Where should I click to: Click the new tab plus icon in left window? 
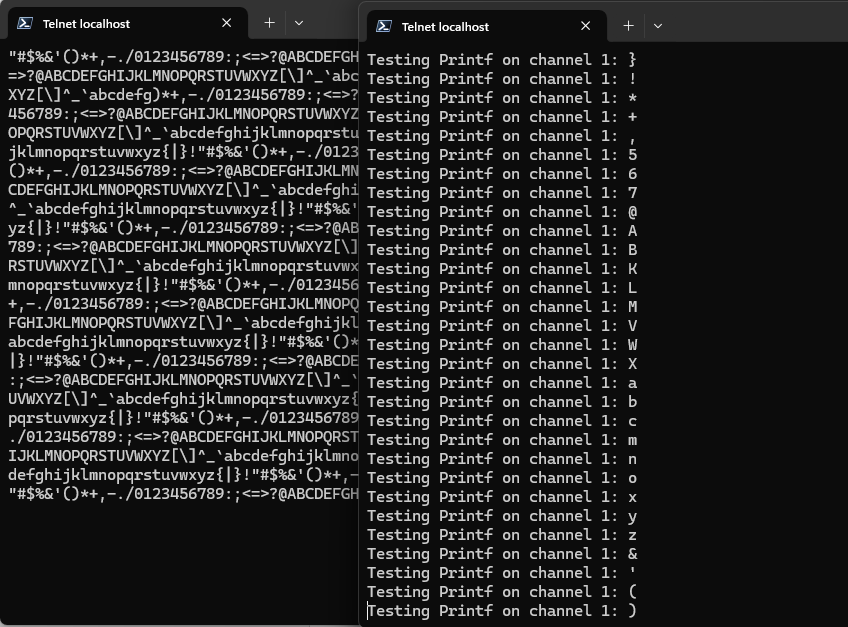tap(268, 22)
